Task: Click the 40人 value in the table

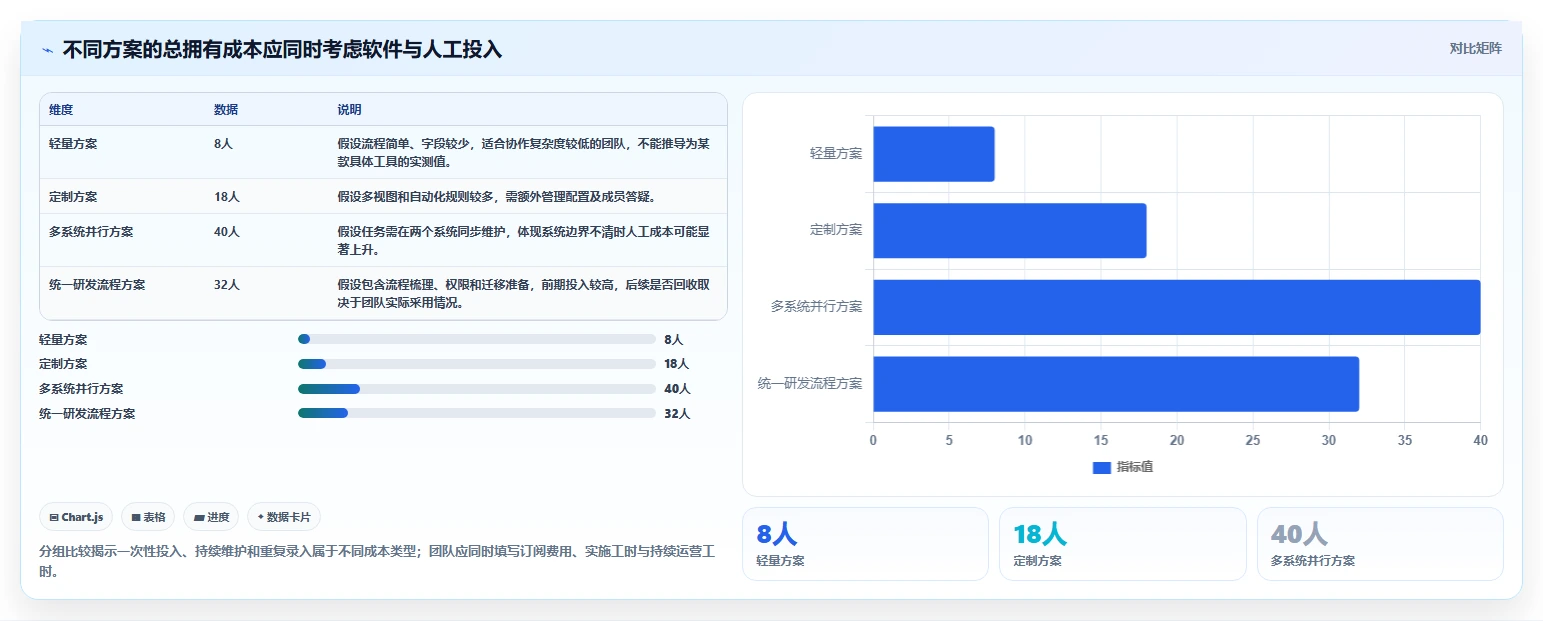Action: tap(227, 232)
